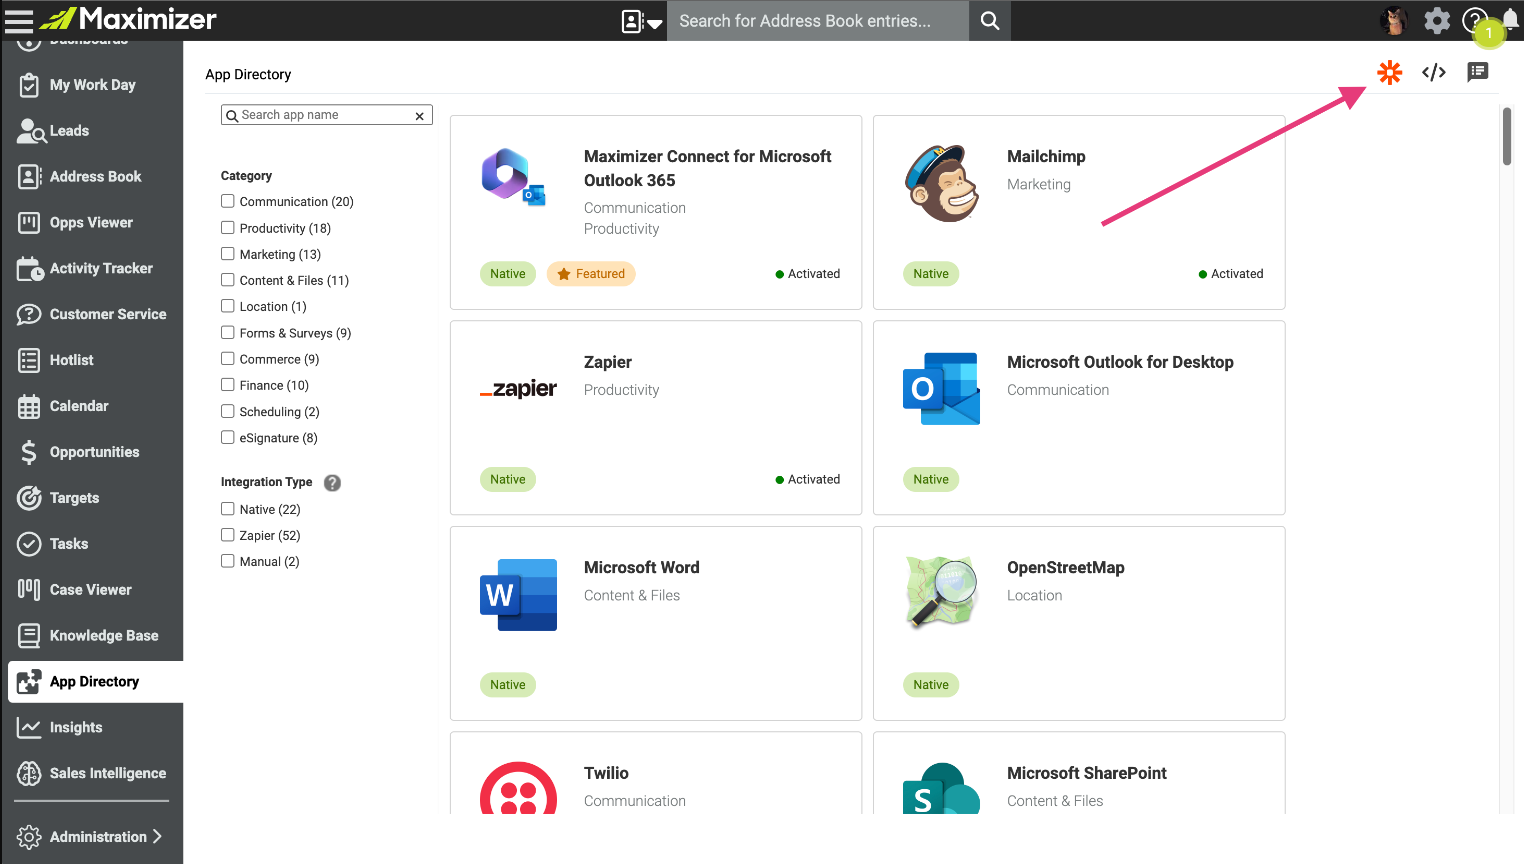Click the Mailchimp monkey logo
The width and height of the screenshot is (1524, 864).
pos(941,183)
